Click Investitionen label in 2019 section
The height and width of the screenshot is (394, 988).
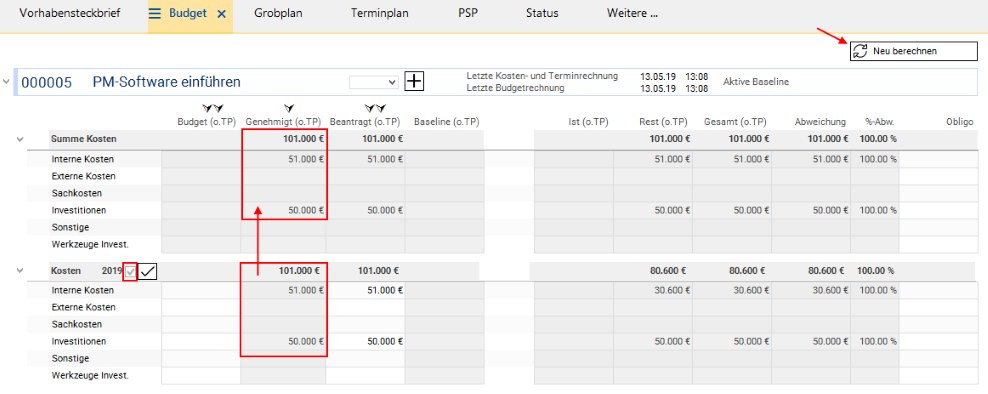[x=78, y=342]
